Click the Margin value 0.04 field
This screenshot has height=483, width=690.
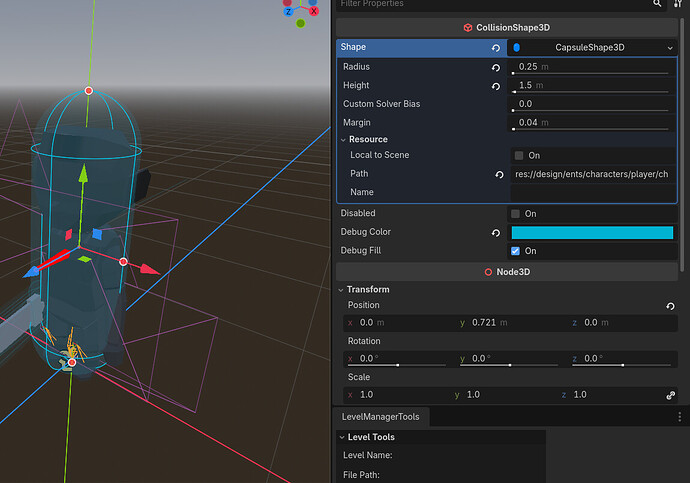click(592, 123)
